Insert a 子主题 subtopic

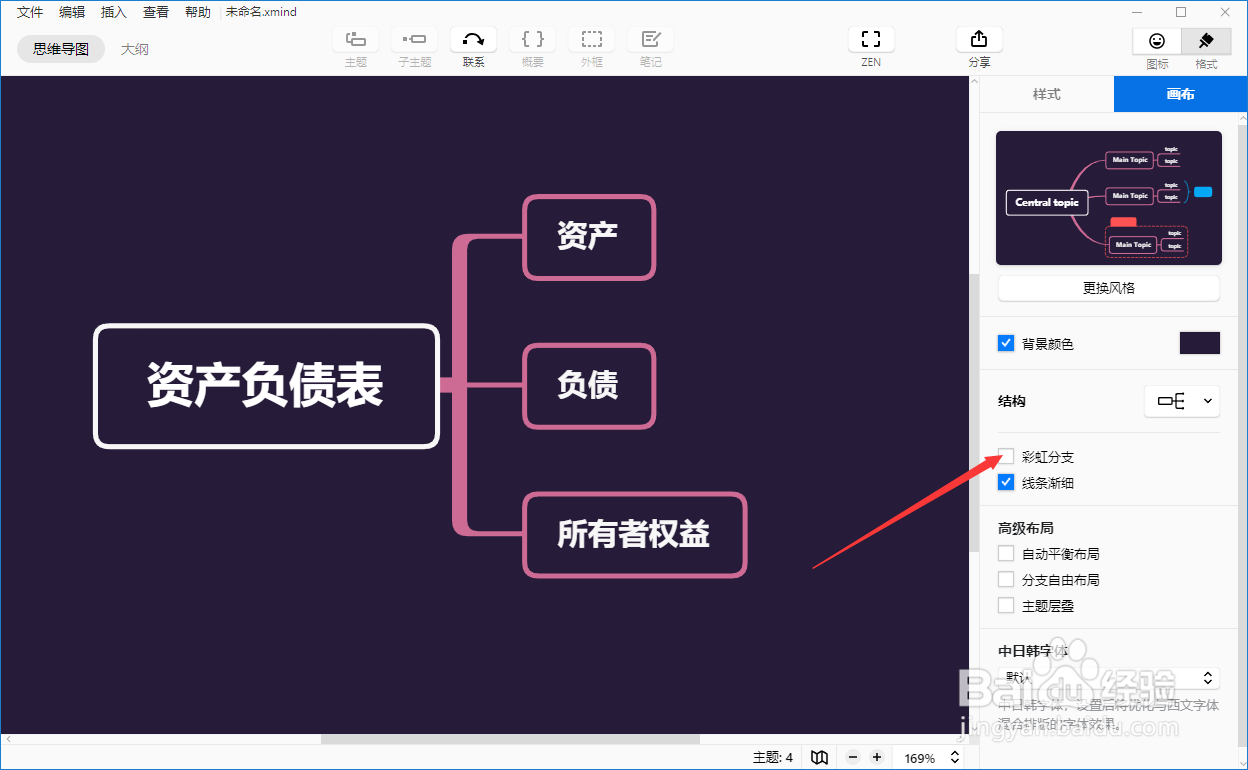pos(414,40)
